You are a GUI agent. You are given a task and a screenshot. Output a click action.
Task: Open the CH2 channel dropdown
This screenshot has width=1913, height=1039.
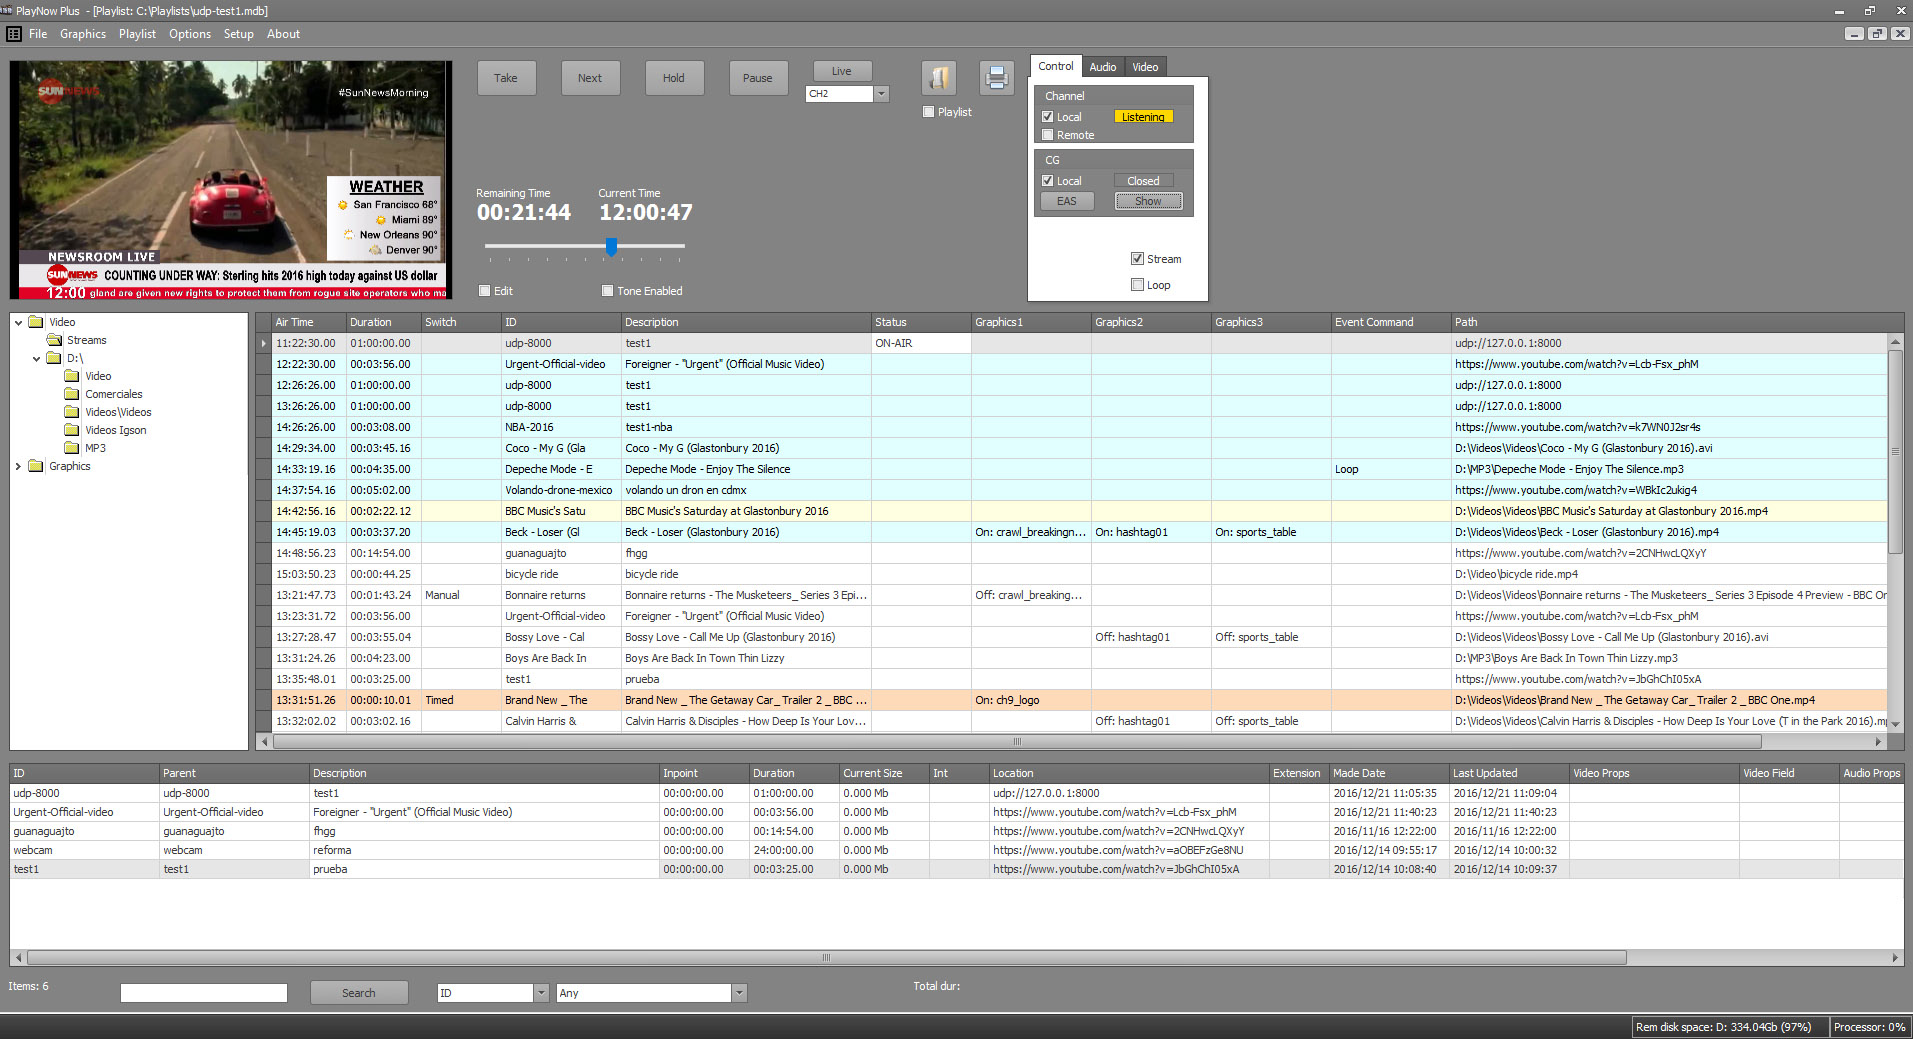tap(881, 94)
